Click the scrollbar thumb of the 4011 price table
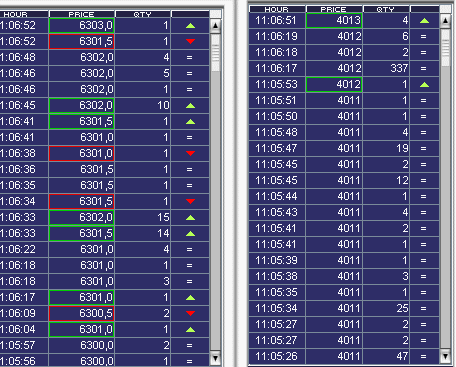 click(x=445, y=48)
